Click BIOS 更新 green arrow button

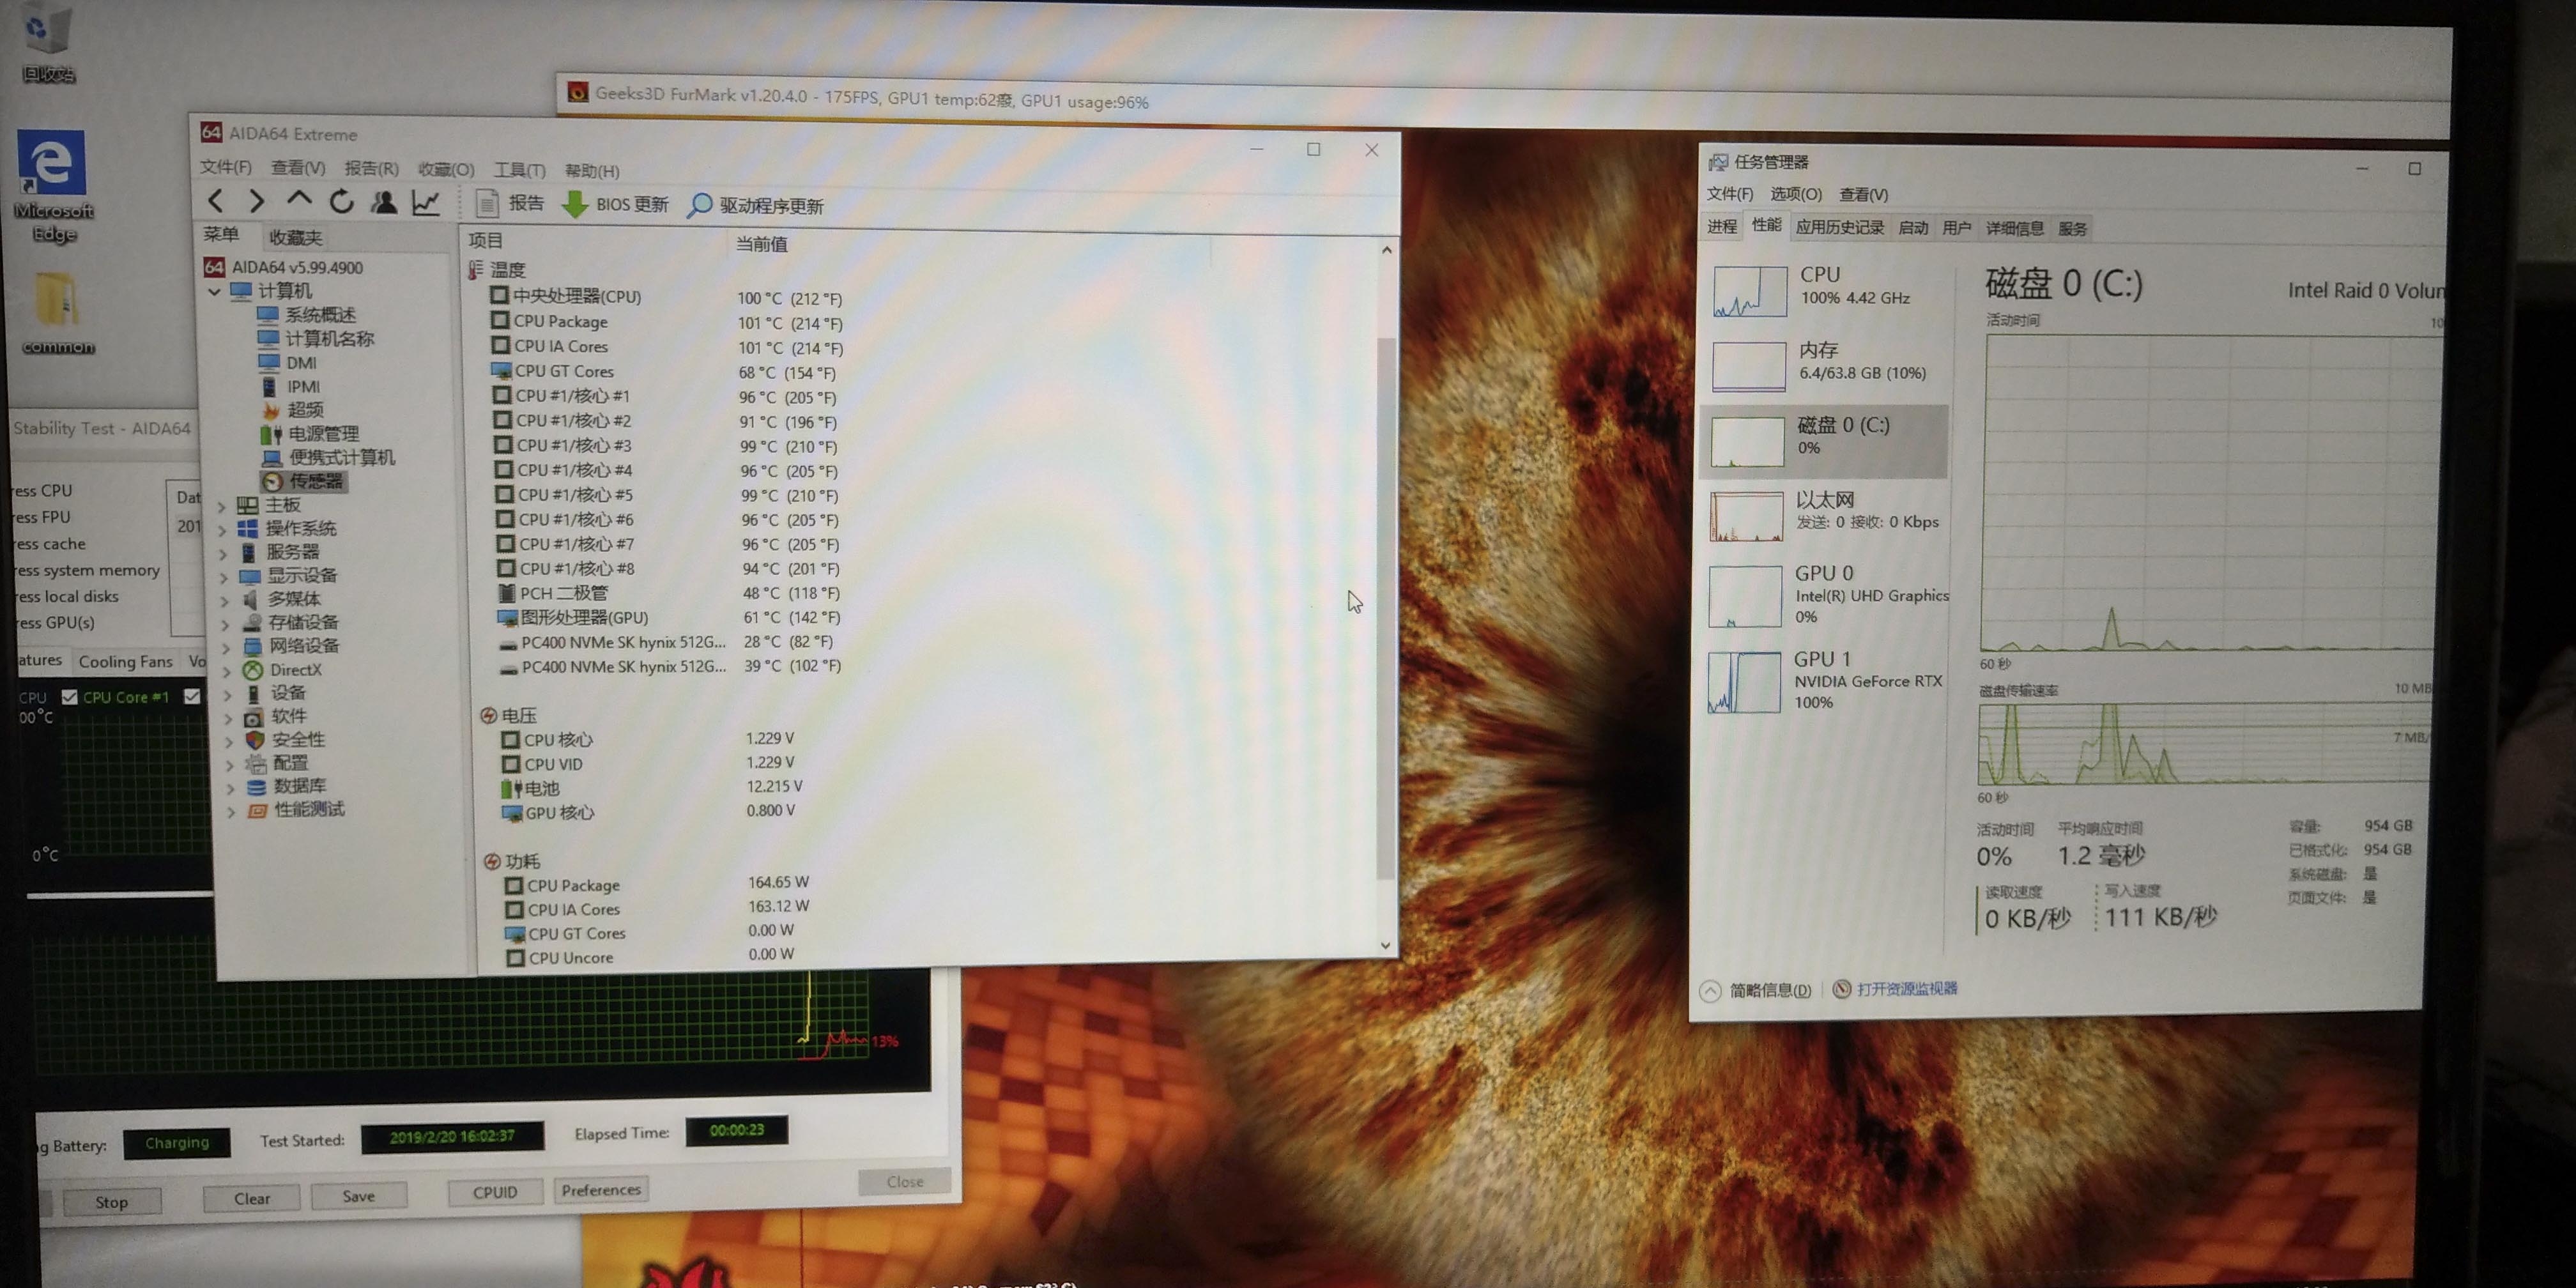click(614, 204)
